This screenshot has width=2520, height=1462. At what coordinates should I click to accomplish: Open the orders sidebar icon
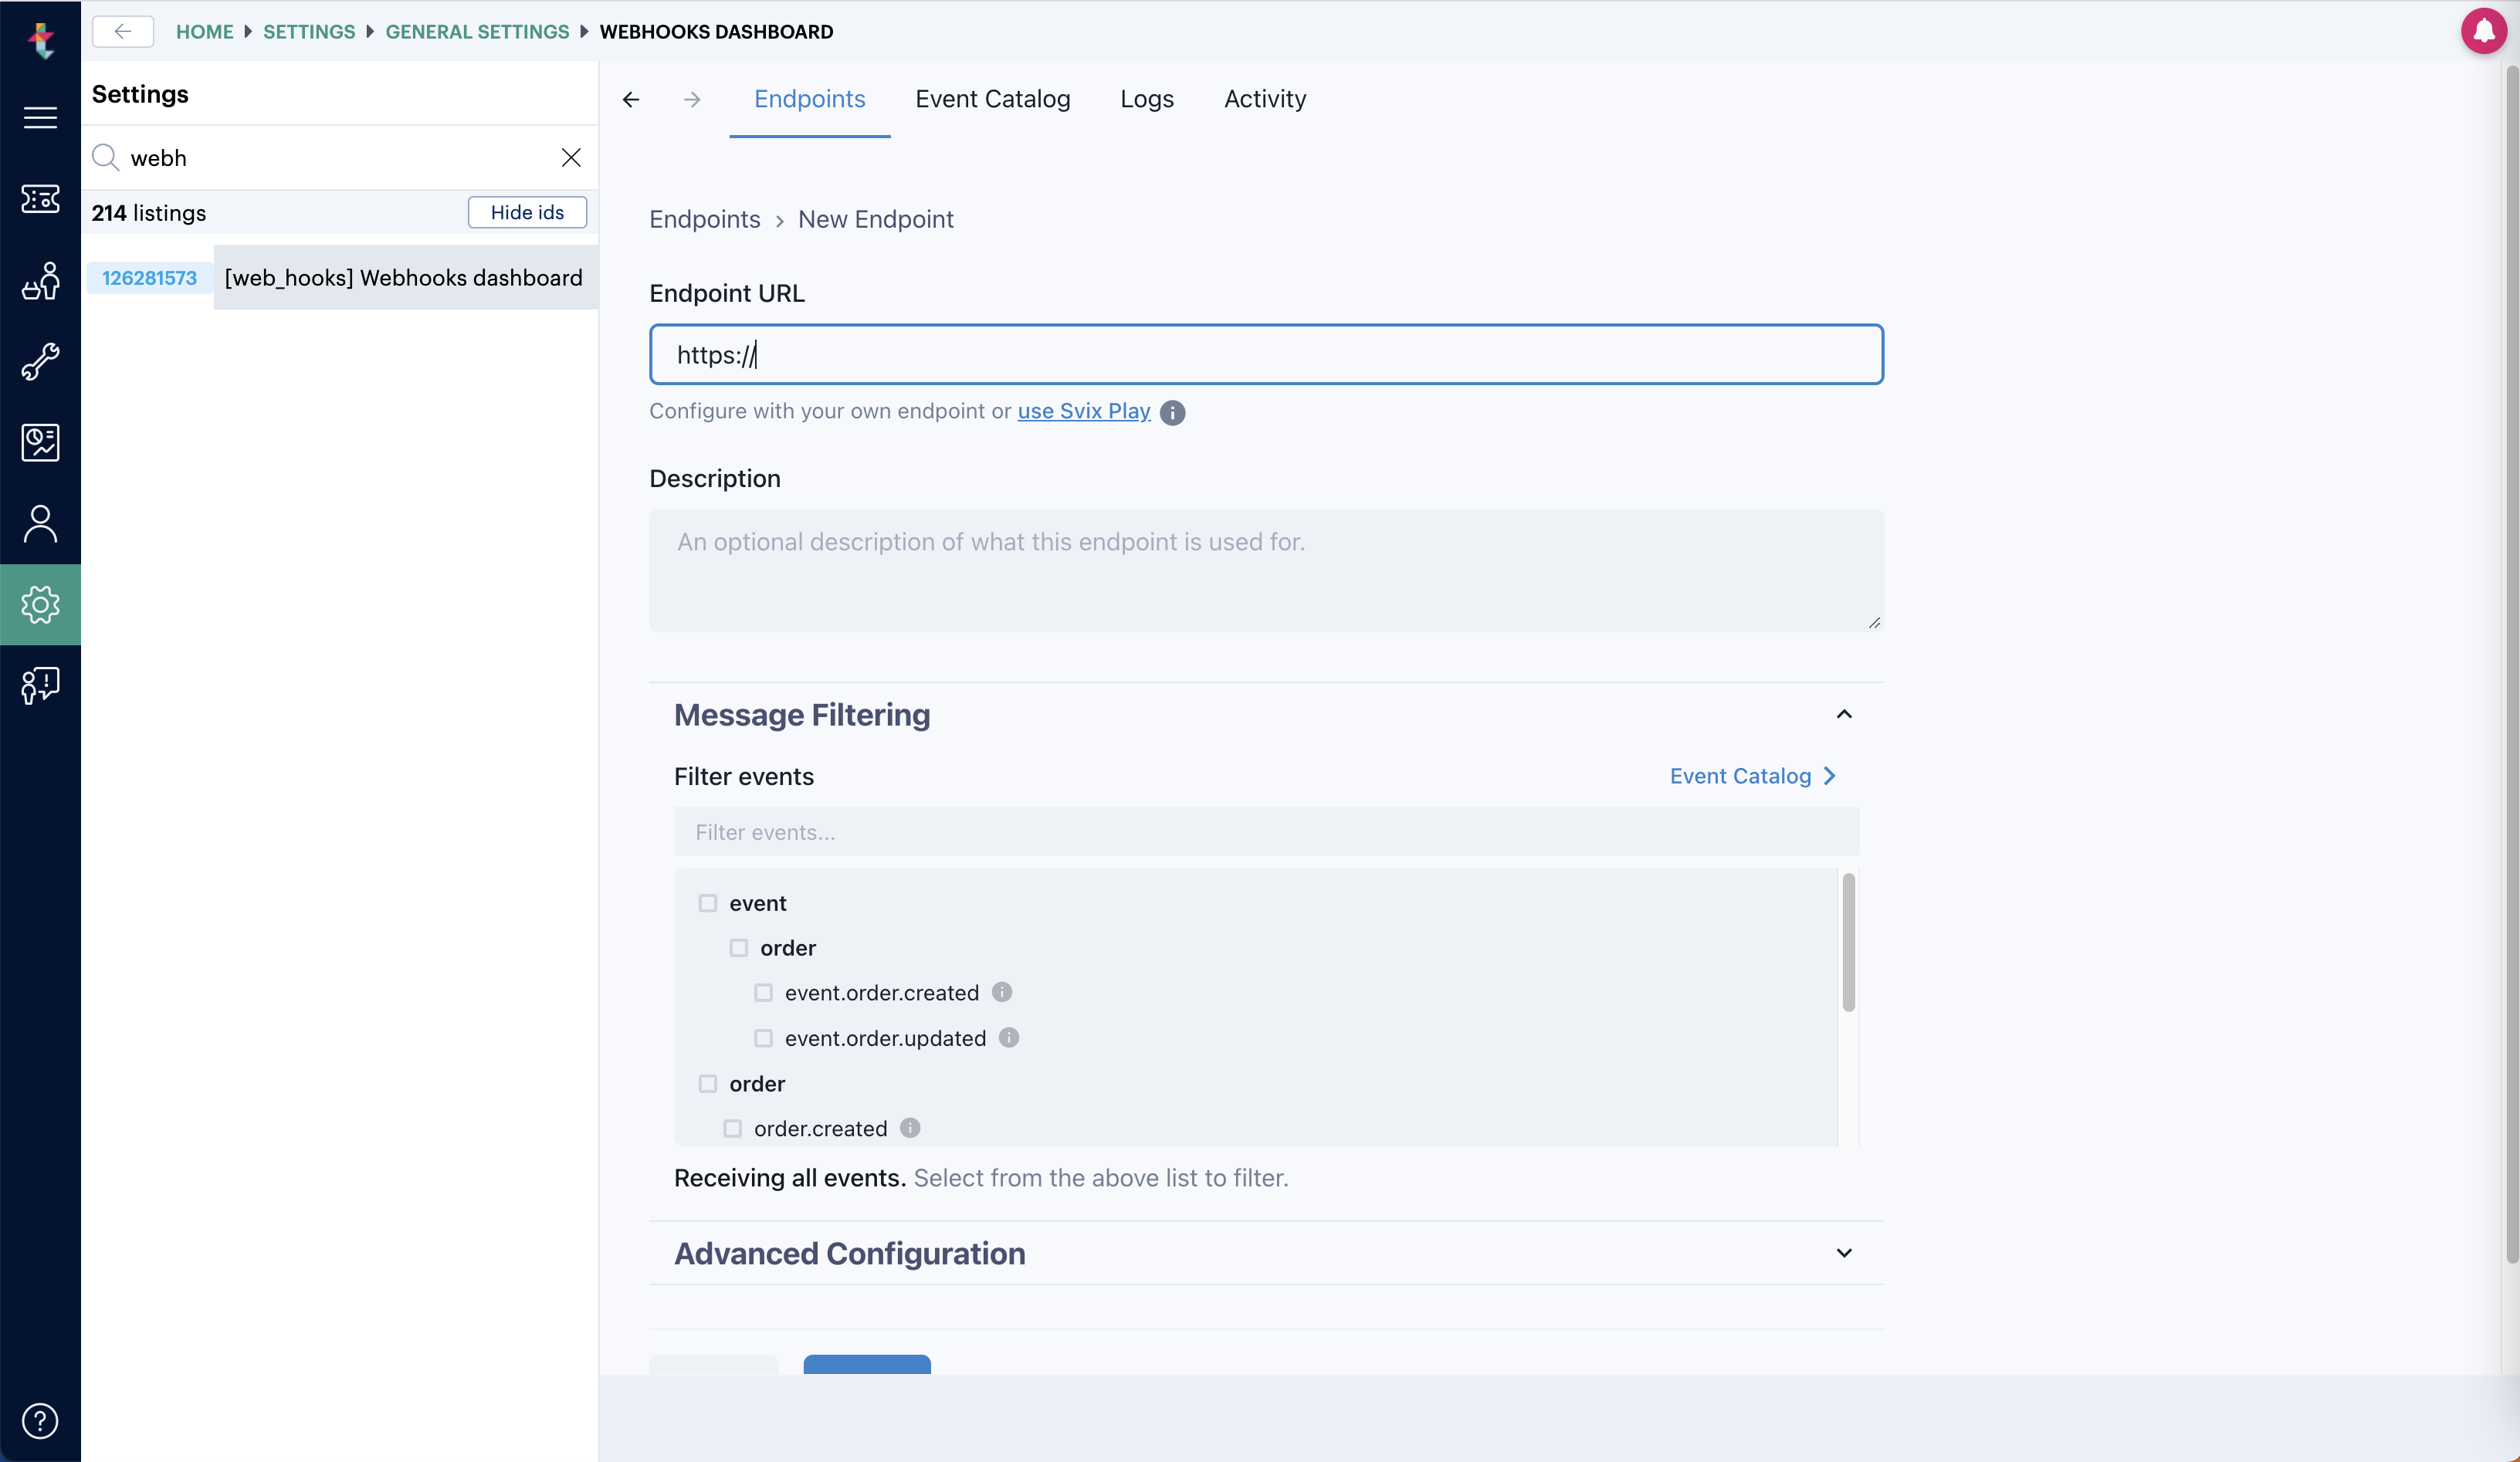pos(40,281)
